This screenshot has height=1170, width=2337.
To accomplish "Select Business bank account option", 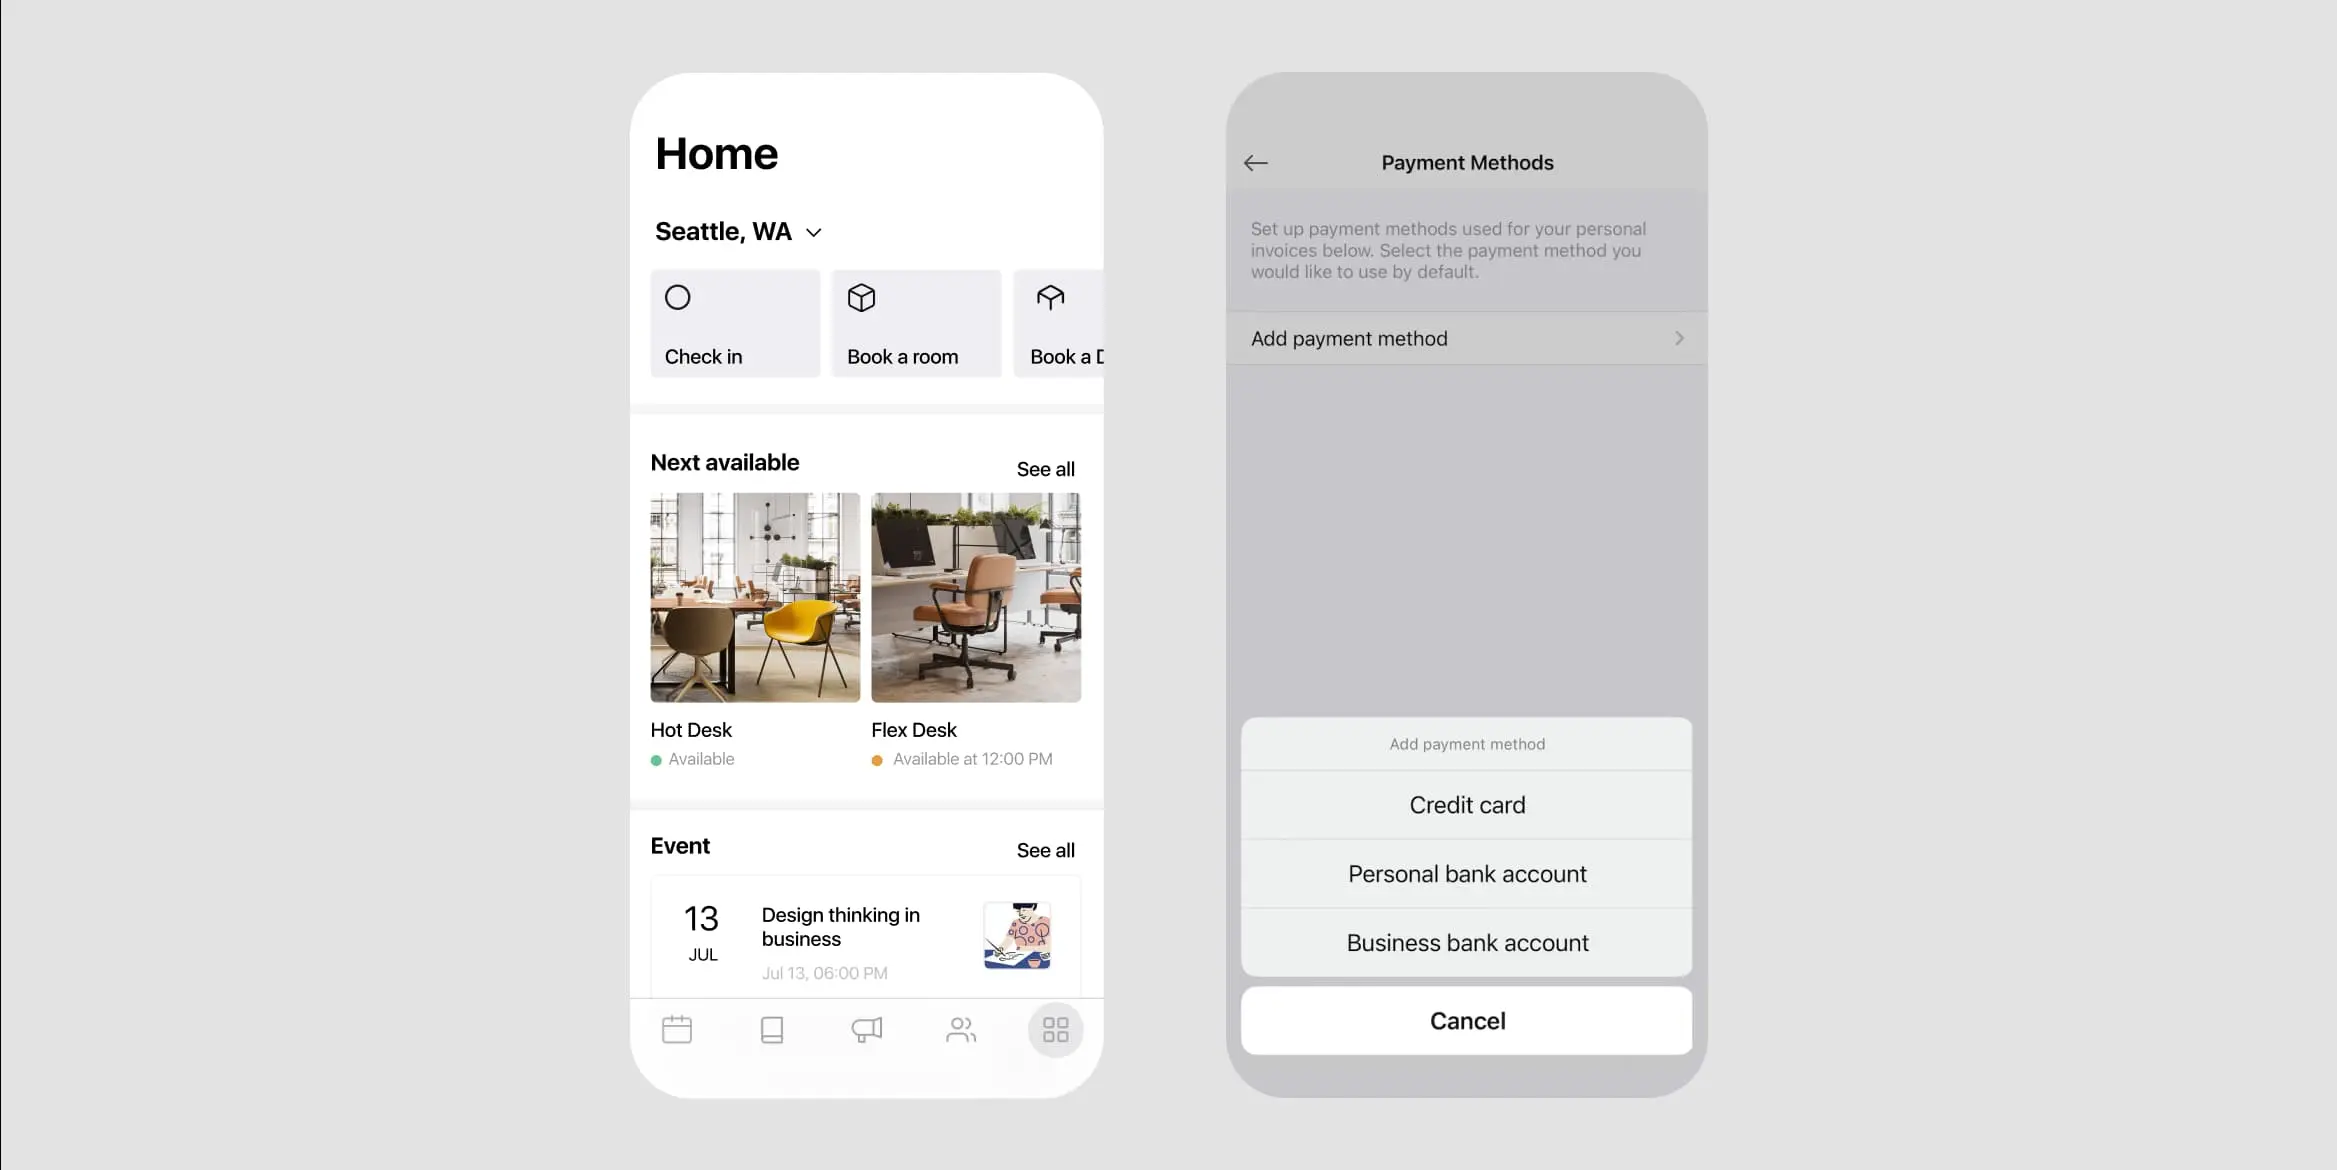I will (x=1467, y=942).
